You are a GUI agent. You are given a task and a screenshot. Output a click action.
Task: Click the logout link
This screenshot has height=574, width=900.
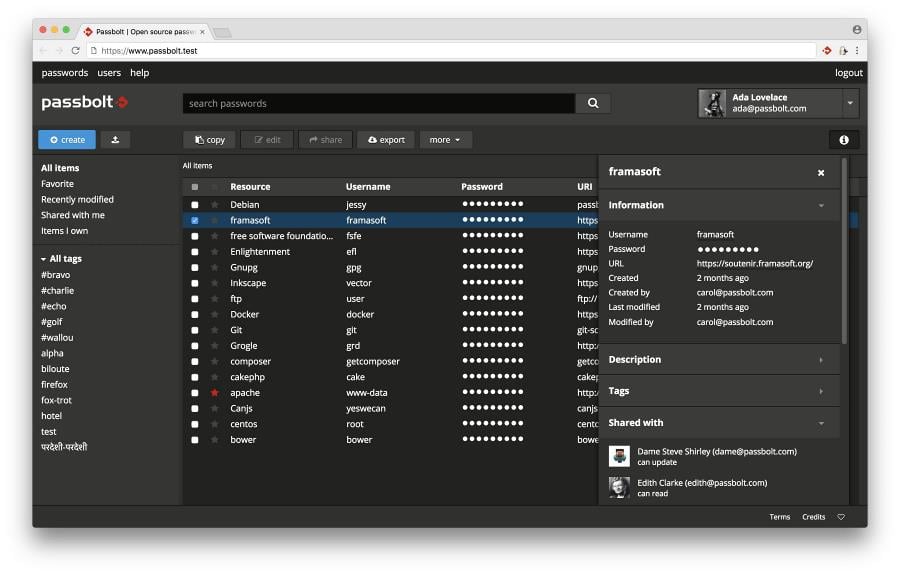point(848,73)
